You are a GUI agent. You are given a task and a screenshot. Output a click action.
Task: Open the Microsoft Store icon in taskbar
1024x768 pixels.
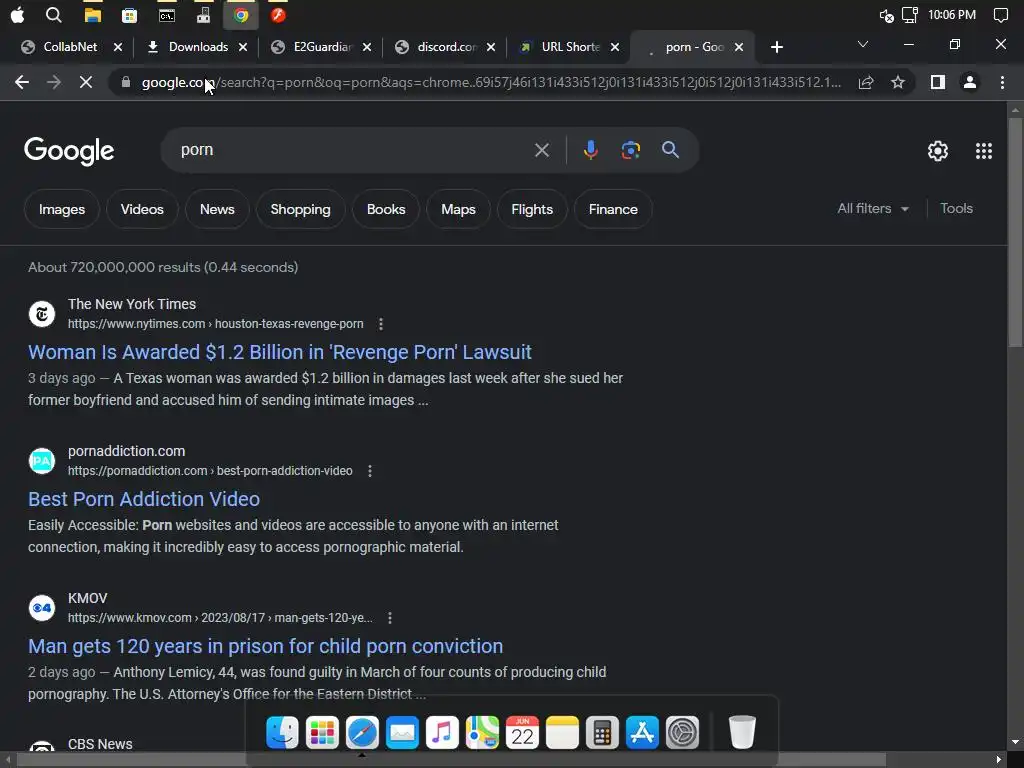[x=129, y=15]
